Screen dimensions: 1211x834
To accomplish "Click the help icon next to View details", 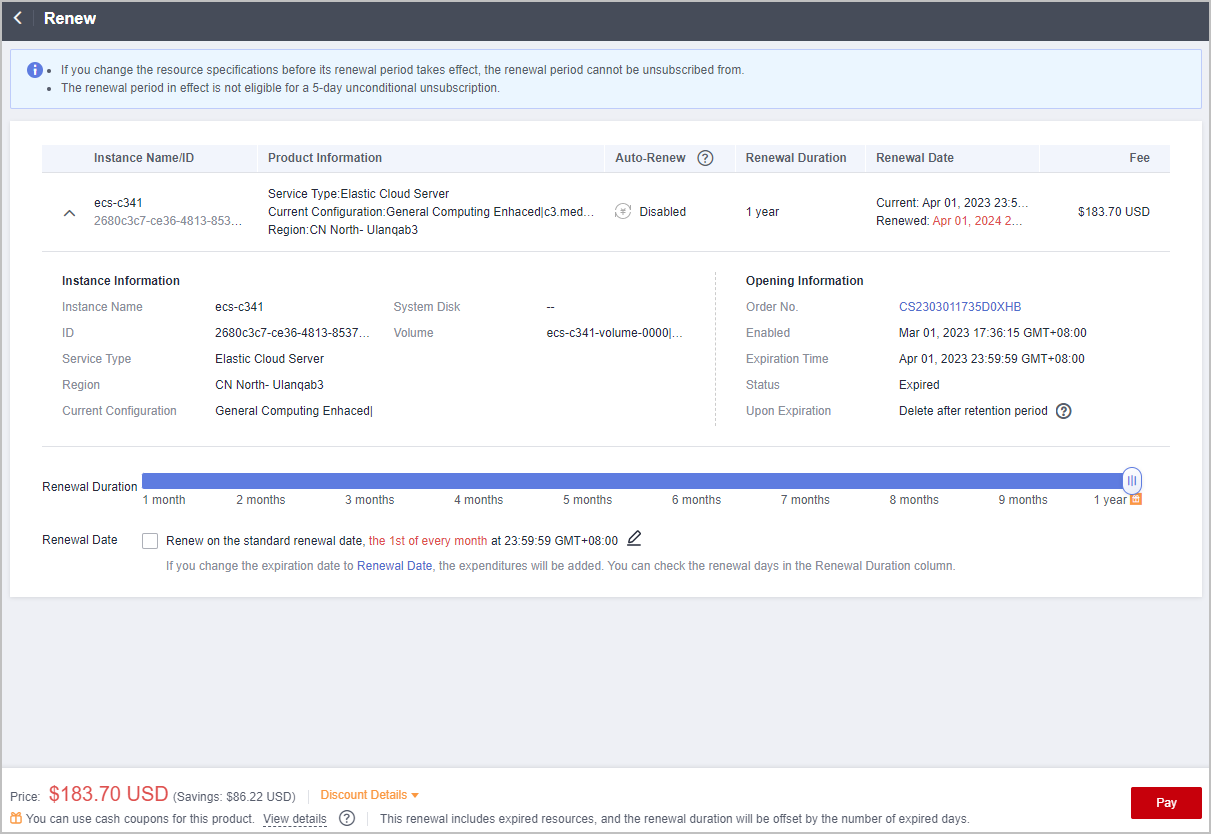I will 347,818.
